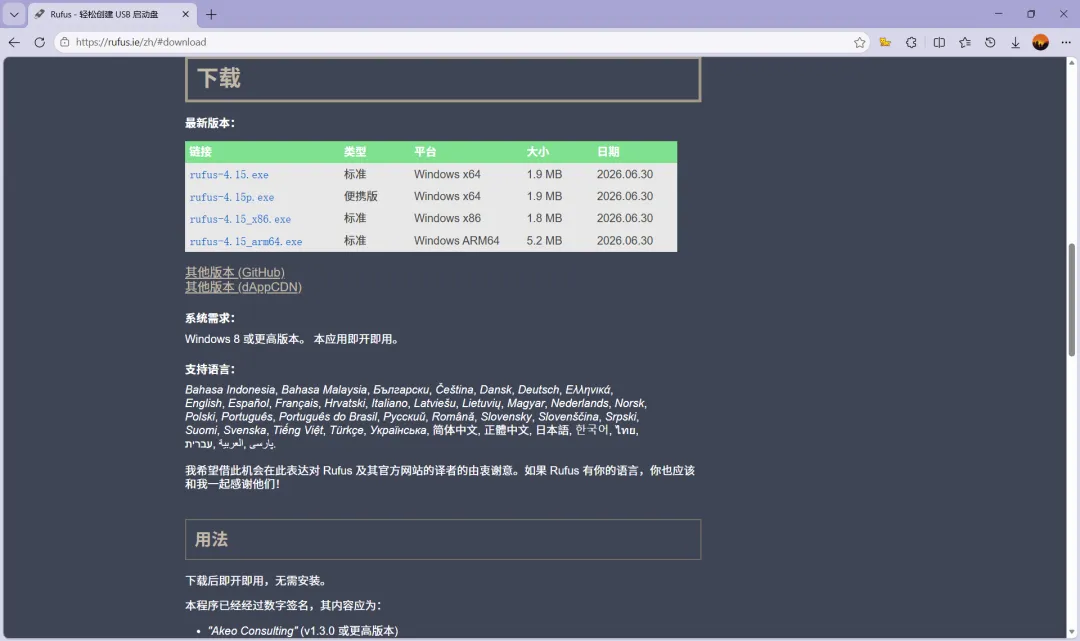Toggle split screen view icon
The image size is (1080, 641).
[x=939, y=43]
